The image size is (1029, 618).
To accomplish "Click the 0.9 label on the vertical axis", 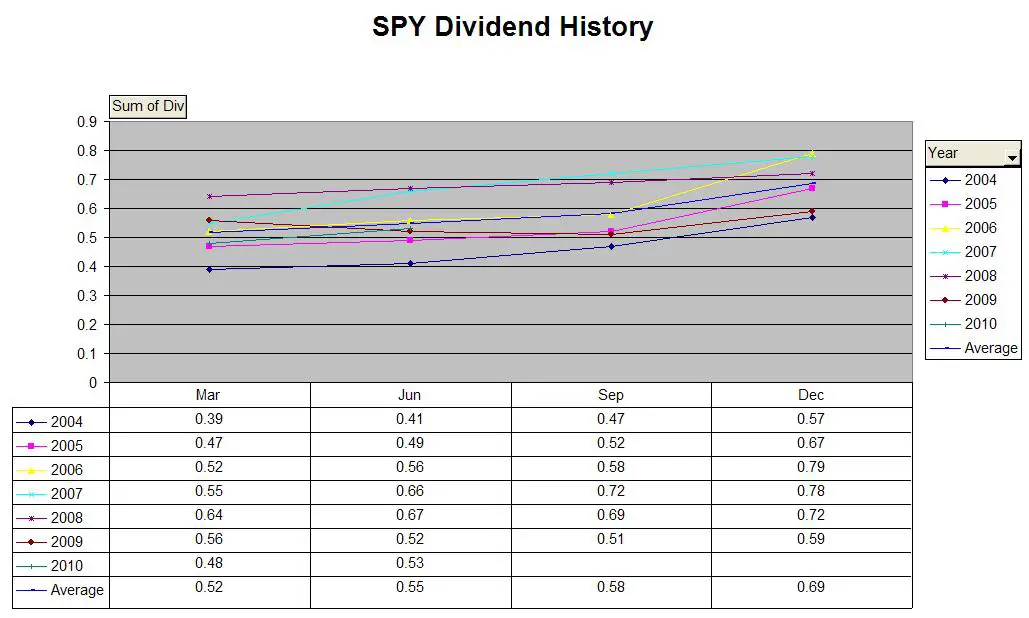I will (x=87, y=122).
